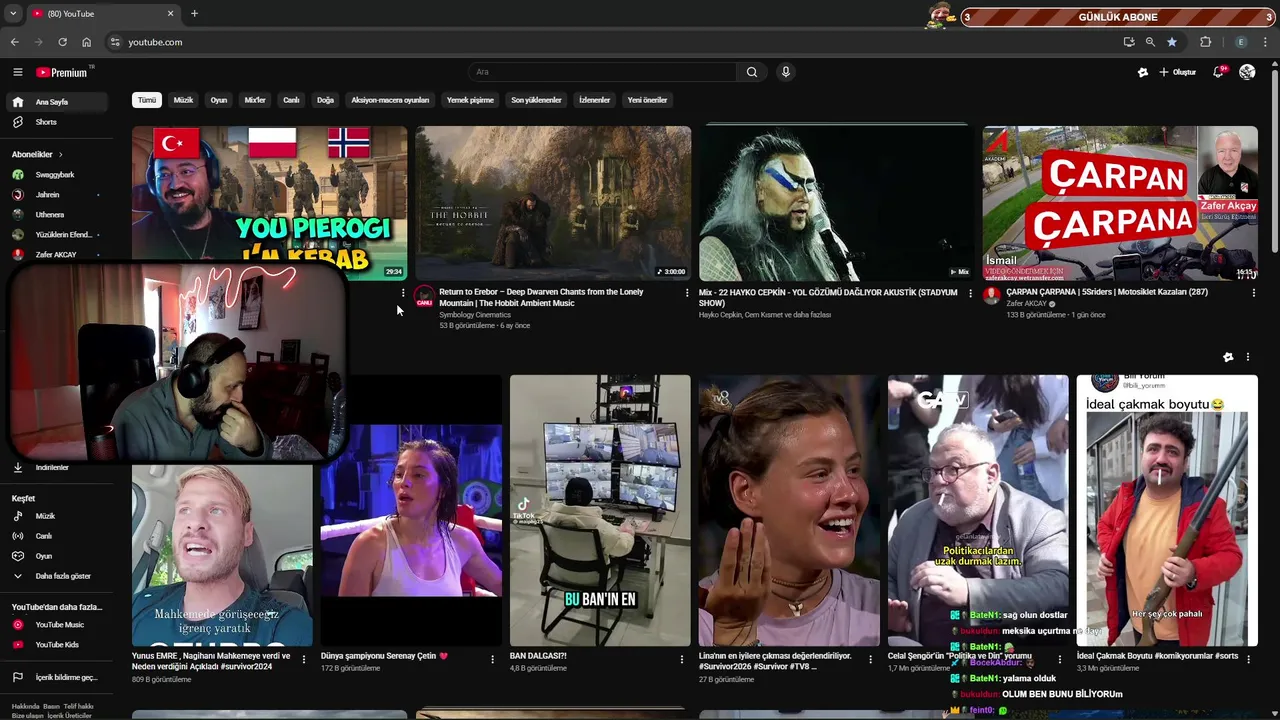Open Müzik under Keşfet
Viewport: 1280px width, 720px height.
click(x=58, y=516)
